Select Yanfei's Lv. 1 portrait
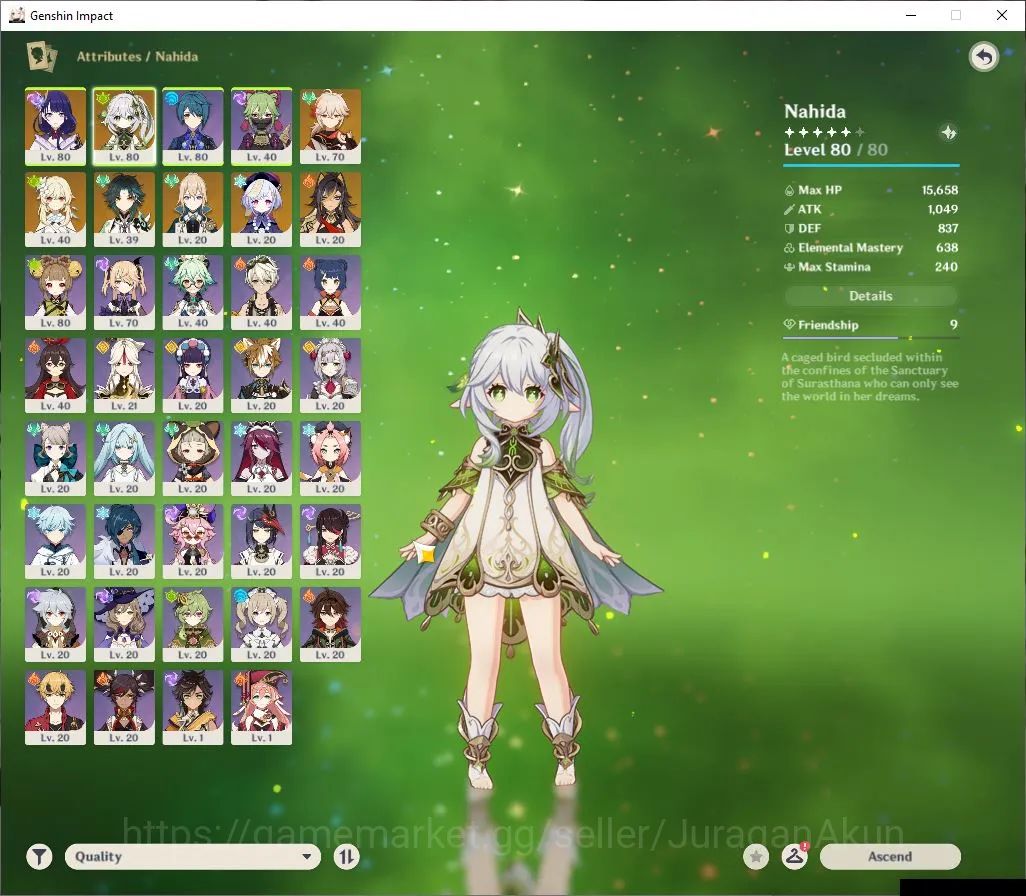 click(262, 708)
